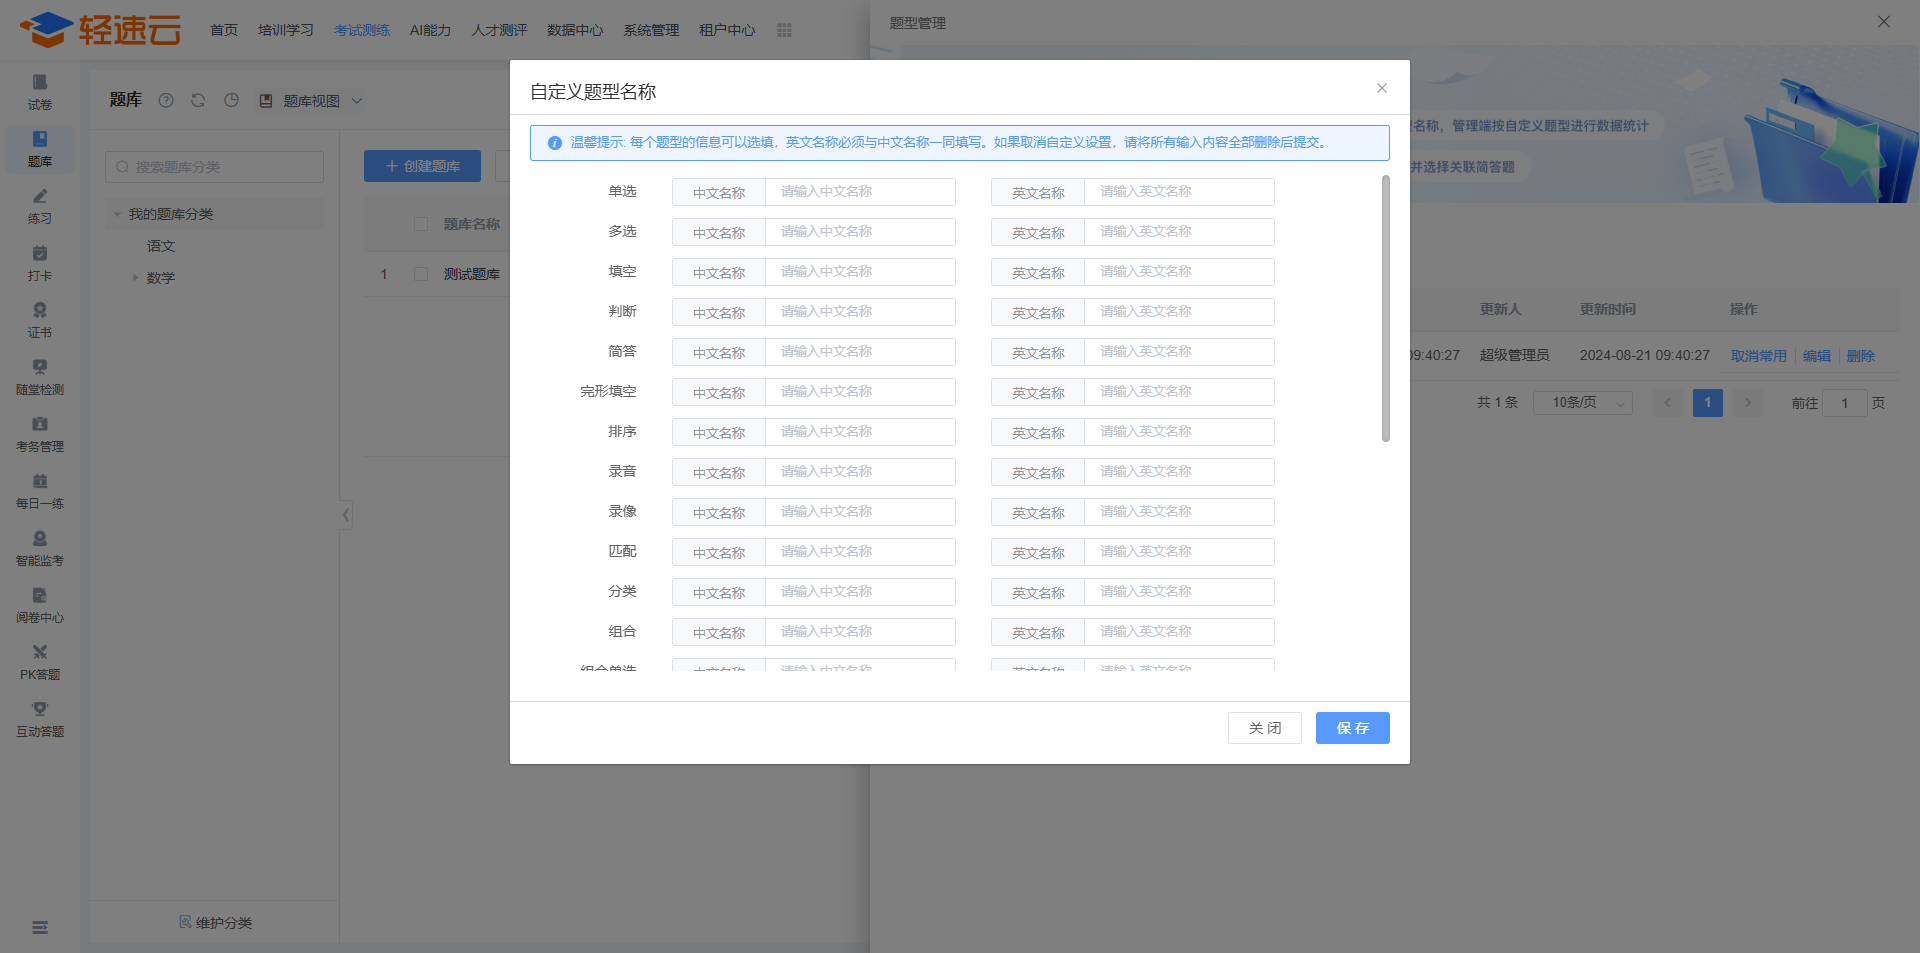Toggle the select-all checkbox in 题库名称 header
The image size is (1920, 953).
tap(421, 224)
